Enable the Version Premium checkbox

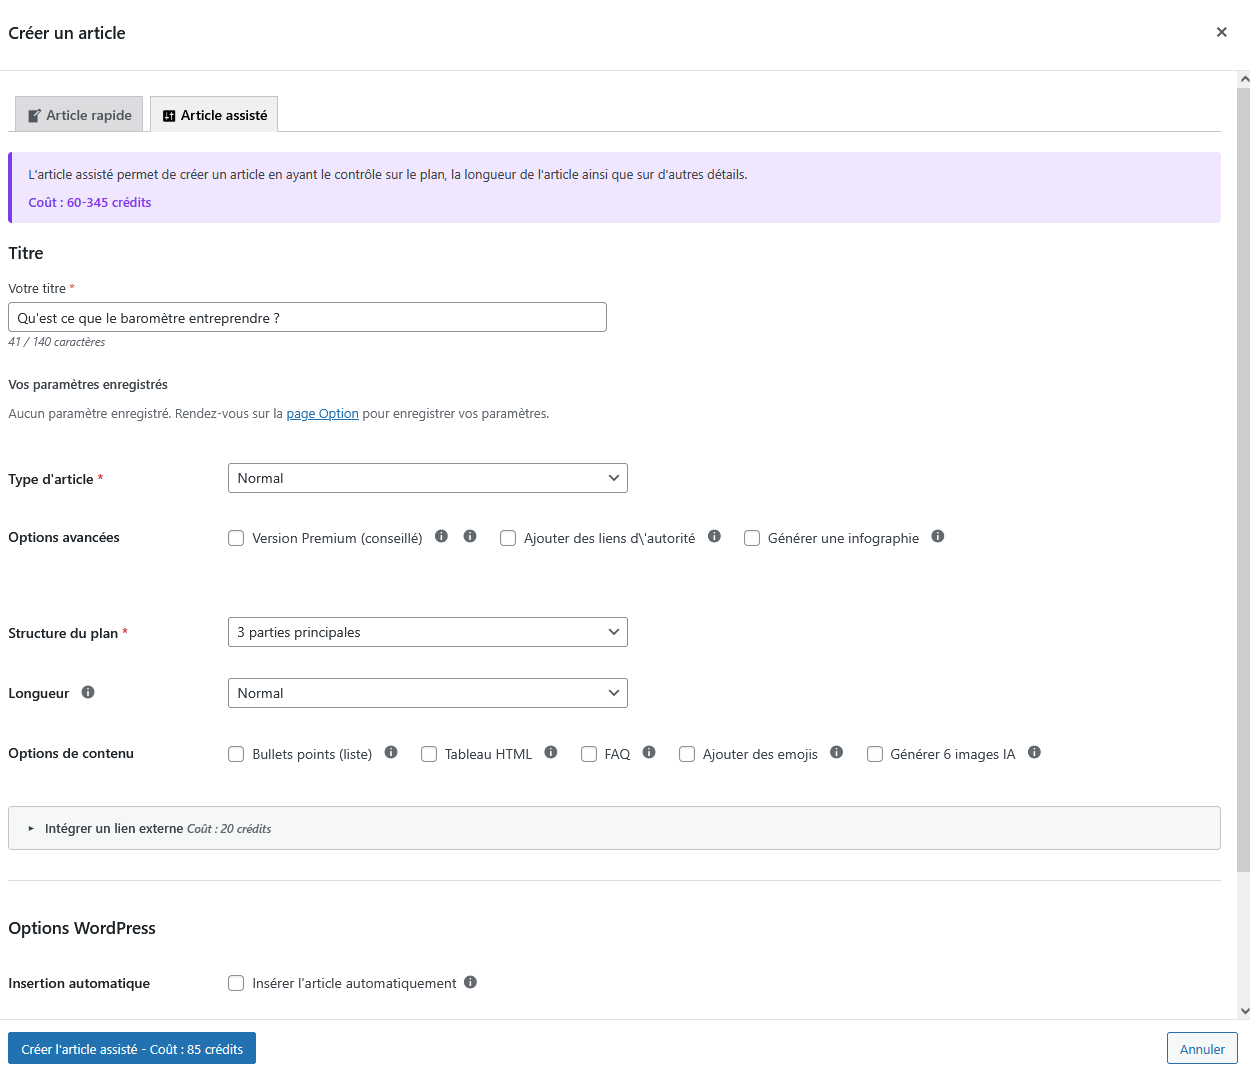[x=236, y=538]
